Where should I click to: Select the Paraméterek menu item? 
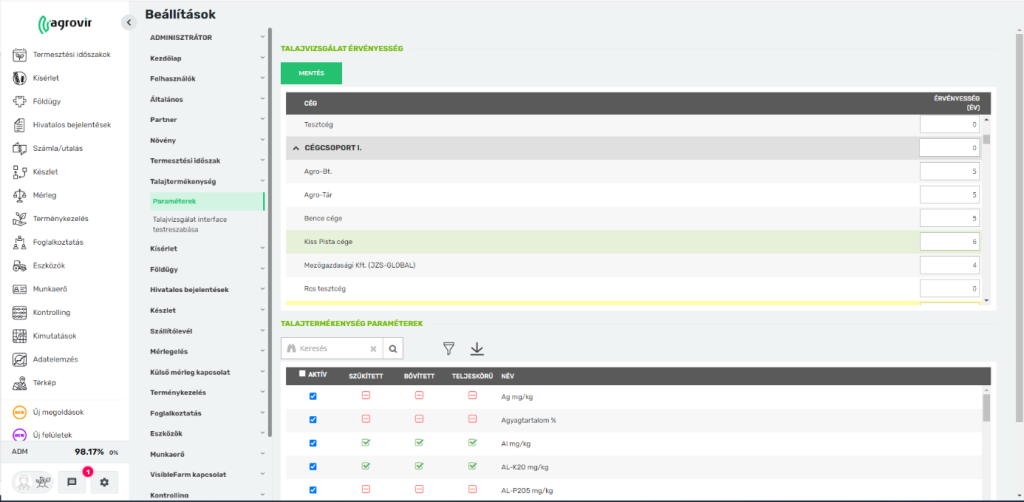(x=174, y=201)
